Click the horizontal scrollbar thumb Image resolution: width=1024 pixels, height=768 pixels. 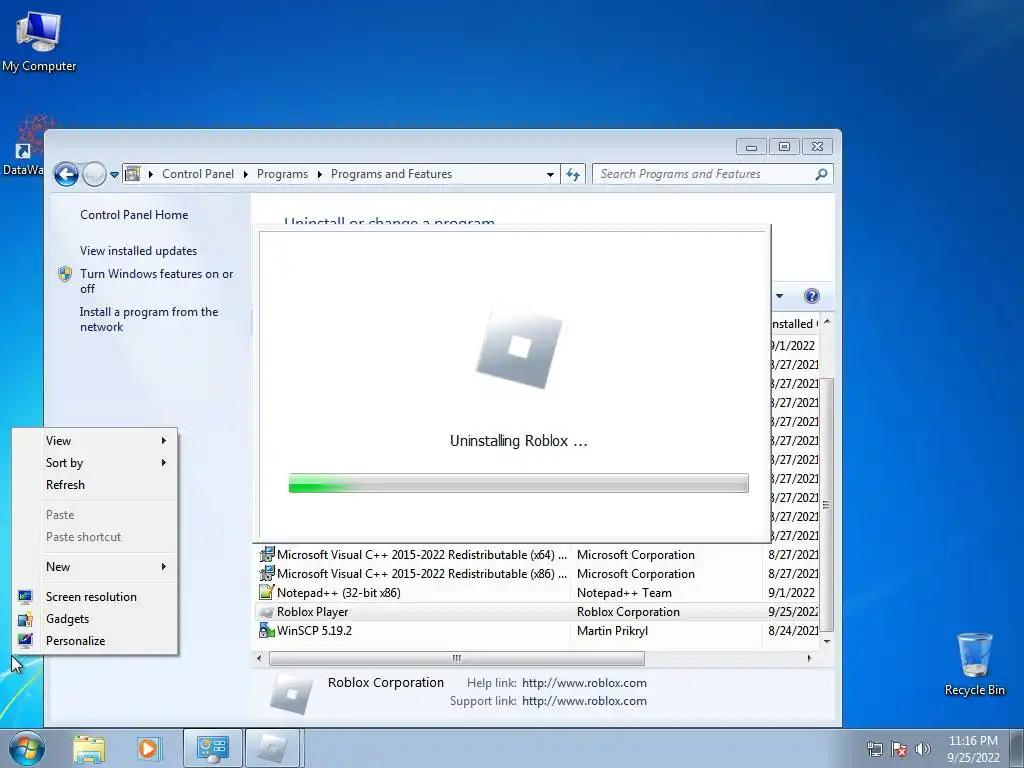pos(456,658)
